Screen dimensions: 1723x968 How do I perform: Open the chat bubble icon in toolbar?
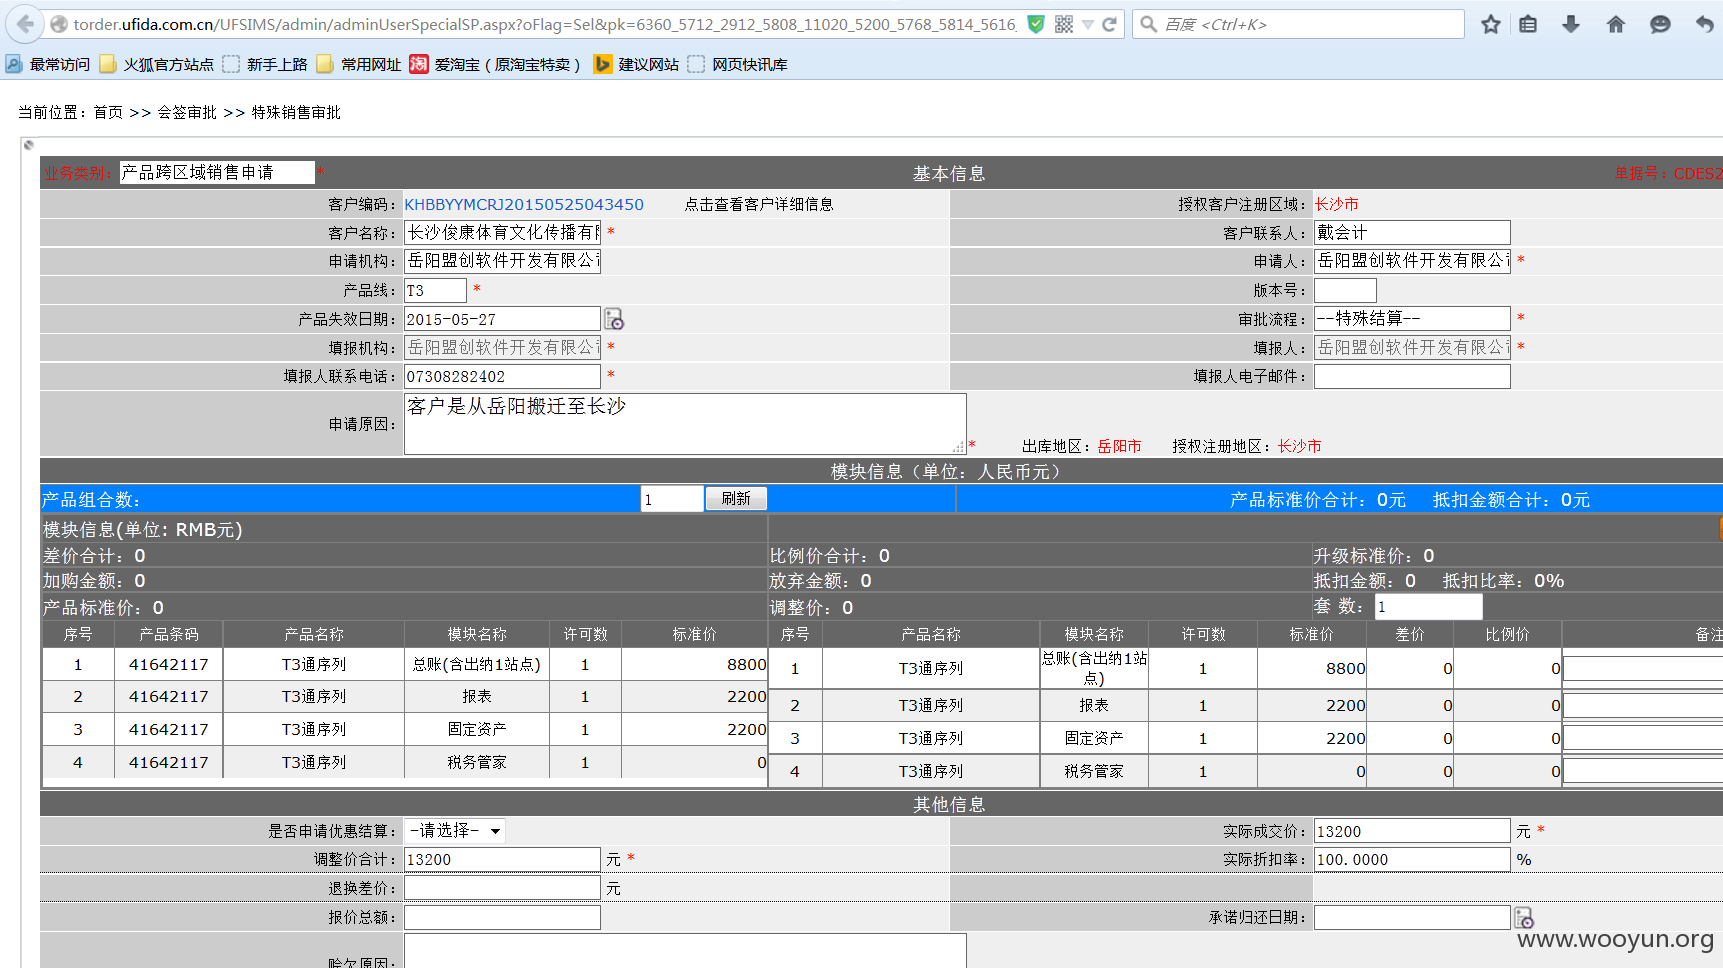click(x=1660, y=24)
